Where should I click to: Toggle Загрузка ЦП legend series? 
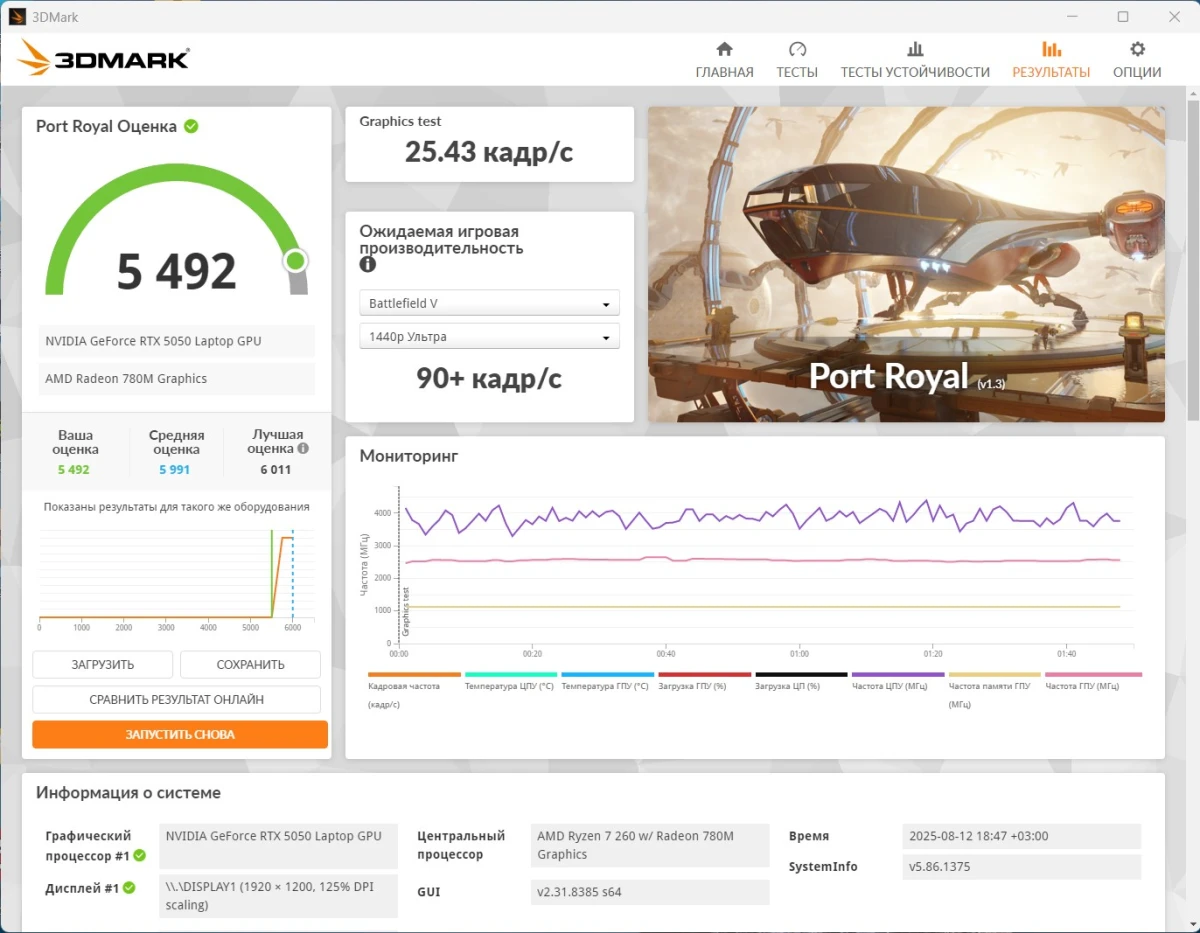(x=801, y=681)
